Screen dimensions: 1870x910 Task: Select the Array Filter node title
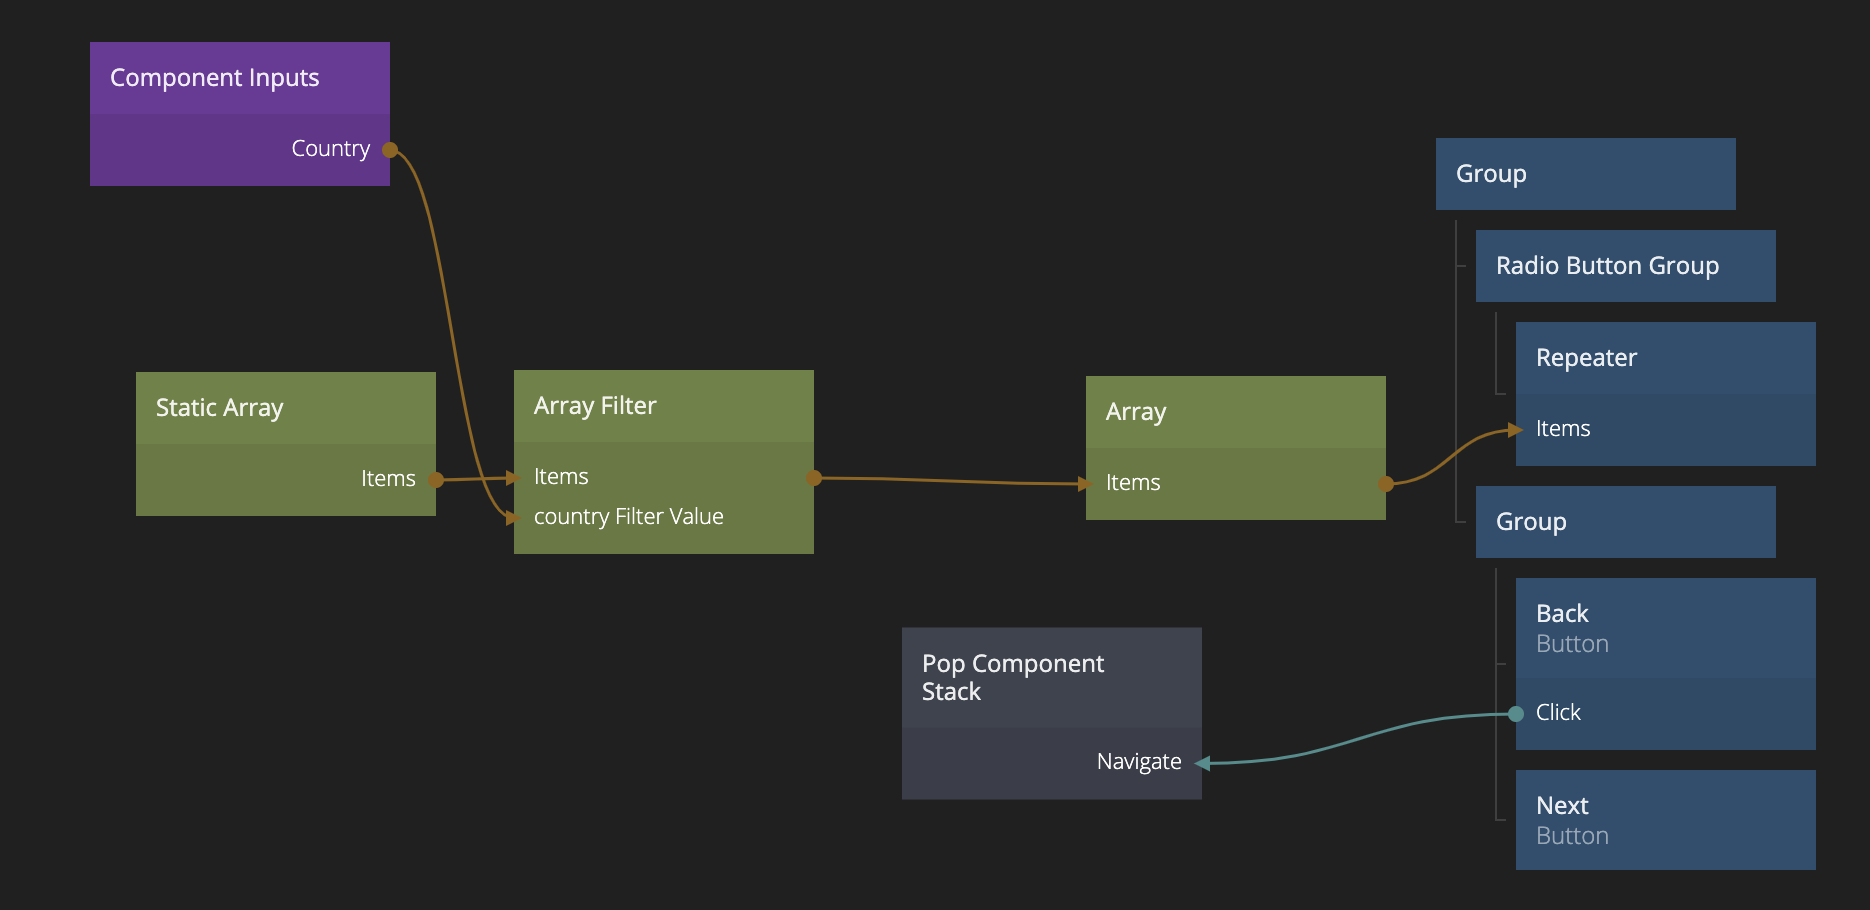coord(595,406)
